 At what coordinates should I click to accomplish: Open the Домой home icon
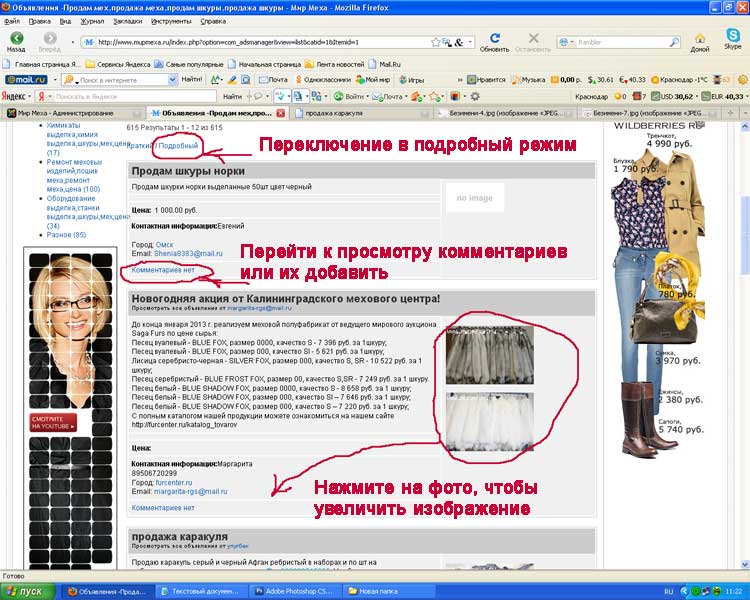point(699,39)
